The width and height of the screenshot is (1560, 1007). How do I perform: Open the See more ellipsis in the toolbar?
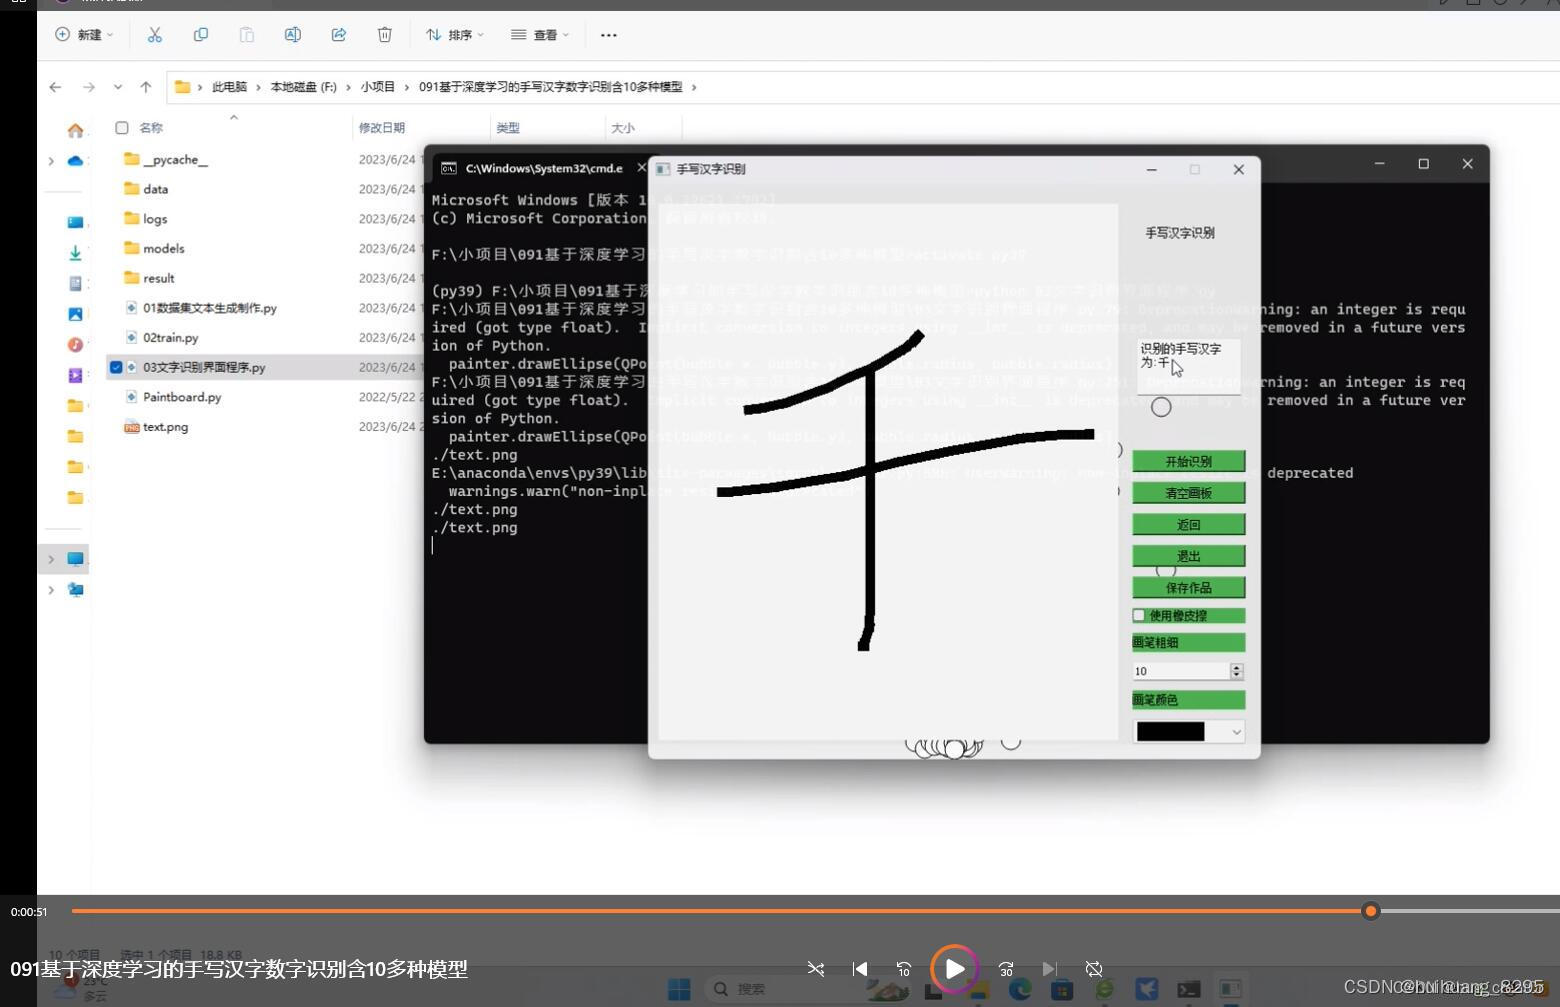pyautogui.click(x=608, y=35)
